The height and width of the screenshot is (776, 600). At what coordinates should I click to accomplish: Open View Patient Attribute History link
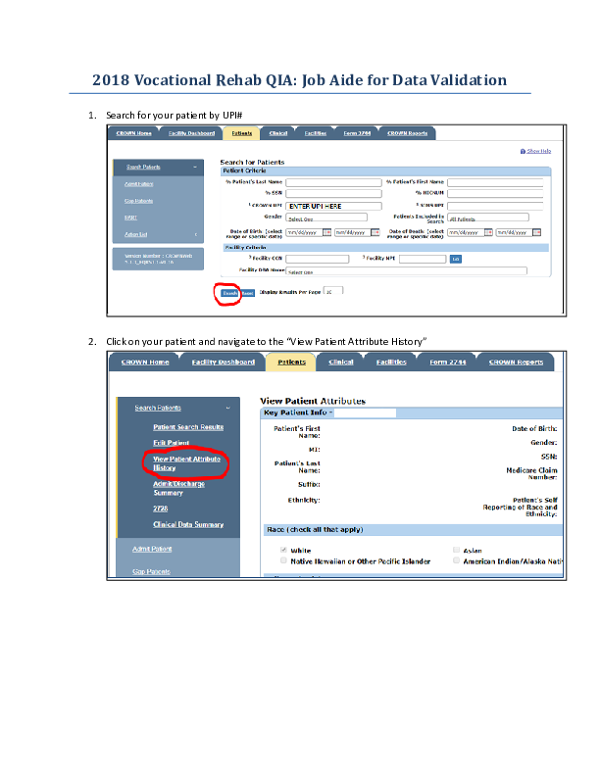click(x=187, y=463)
